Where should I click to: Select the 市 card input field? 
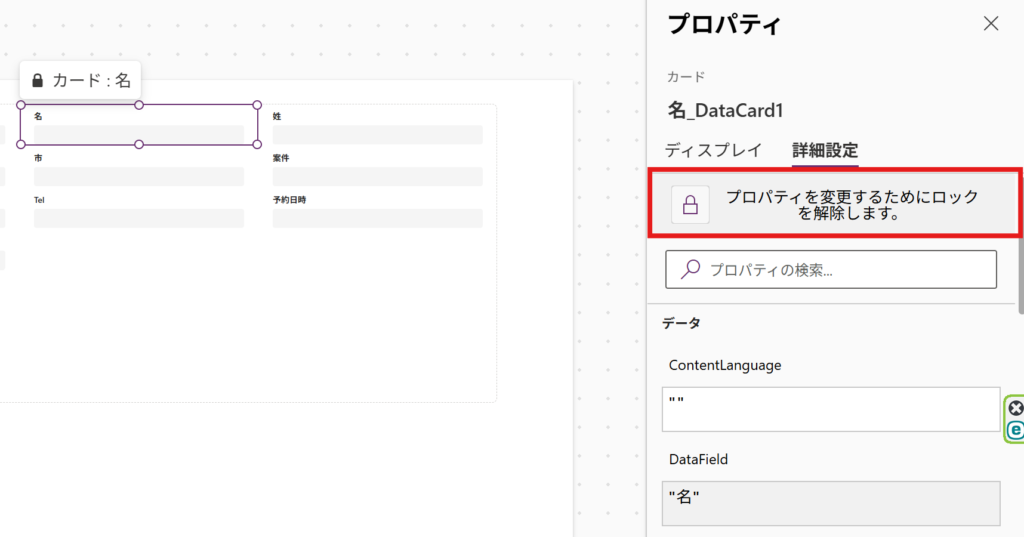[139, 176]
